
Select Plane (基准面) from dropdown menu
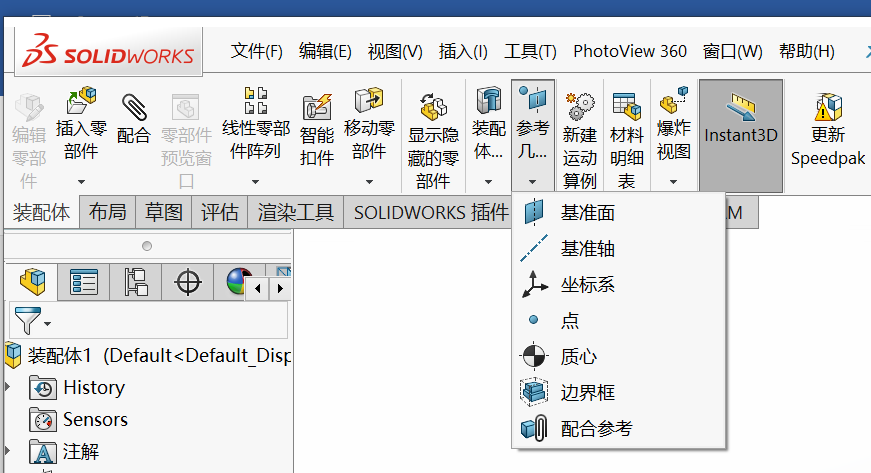[x=619, y=213]
